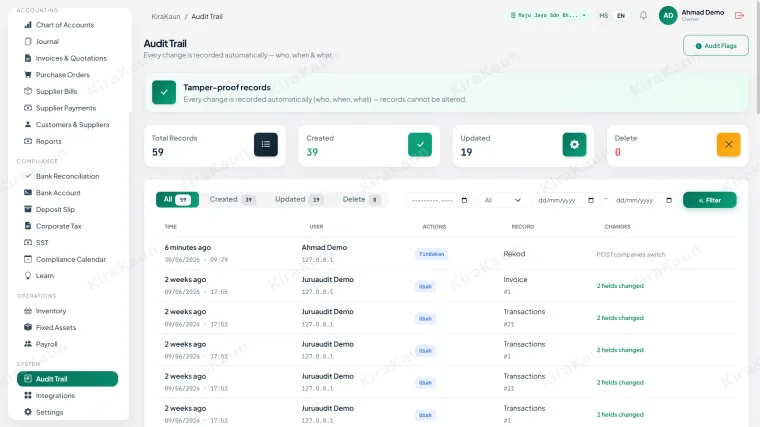Open the Fixed Assets cube icon
760x427 pixels.
[x=28, y=327]
